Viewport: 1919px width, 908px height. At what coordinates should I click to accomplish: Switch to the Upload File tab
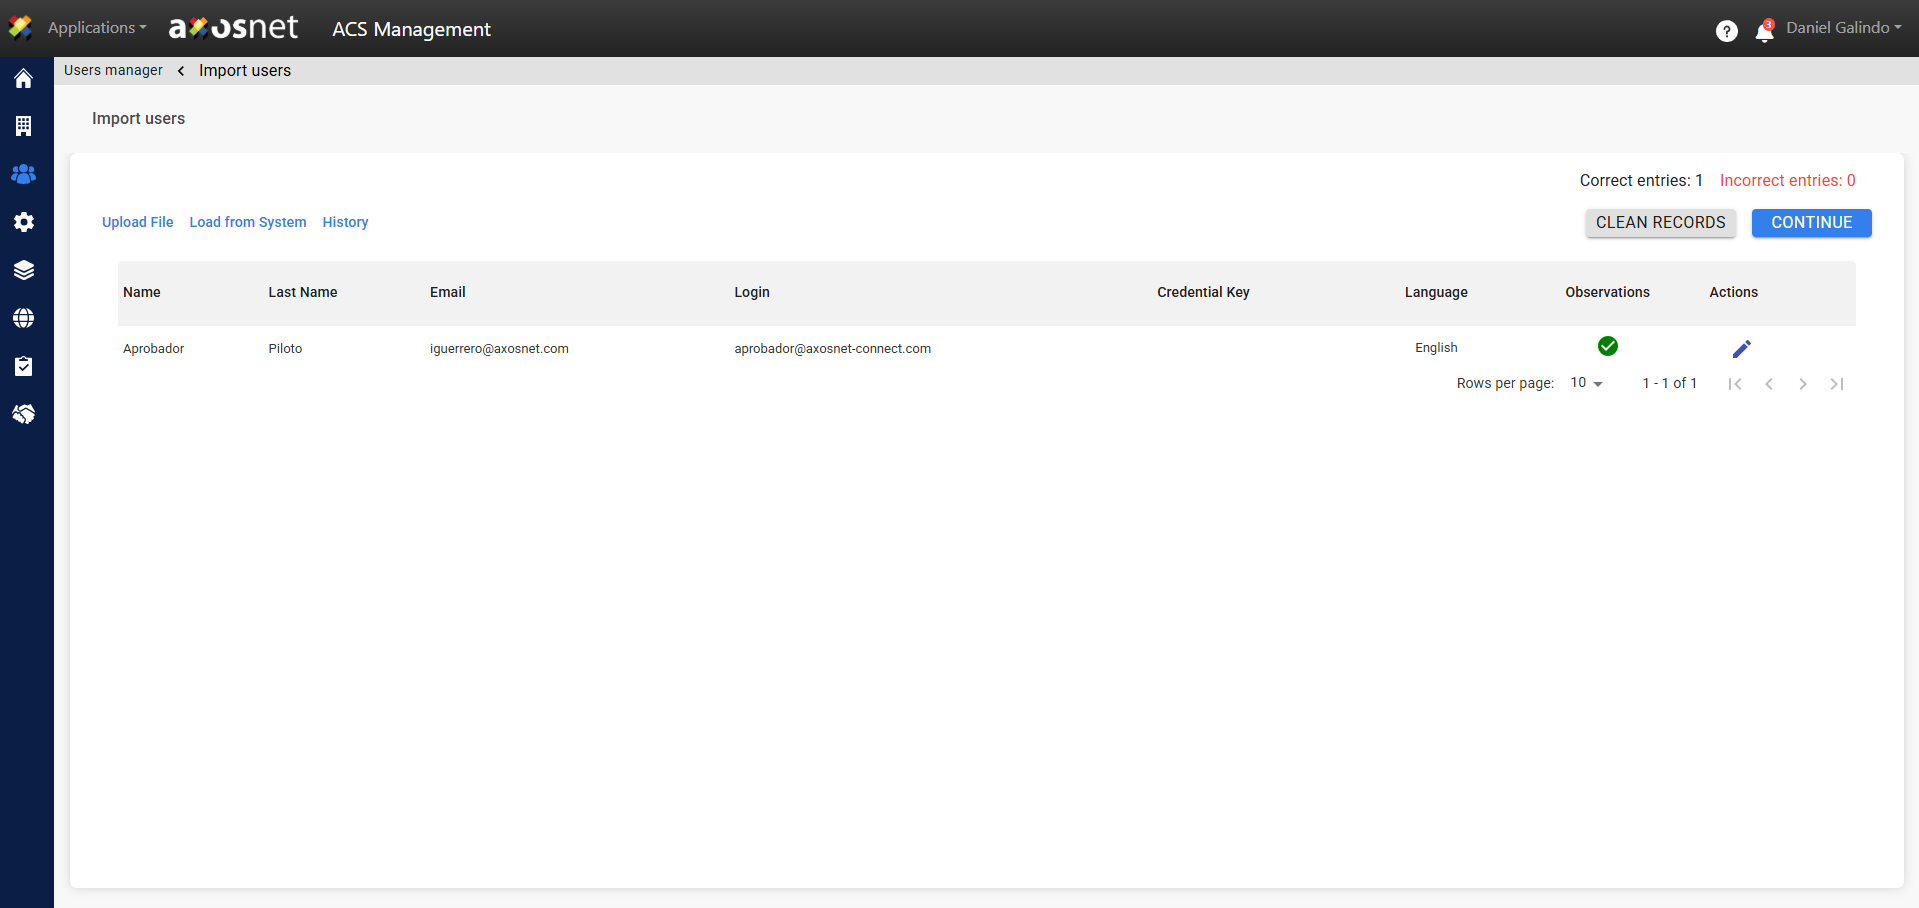[x=137, y=222]
